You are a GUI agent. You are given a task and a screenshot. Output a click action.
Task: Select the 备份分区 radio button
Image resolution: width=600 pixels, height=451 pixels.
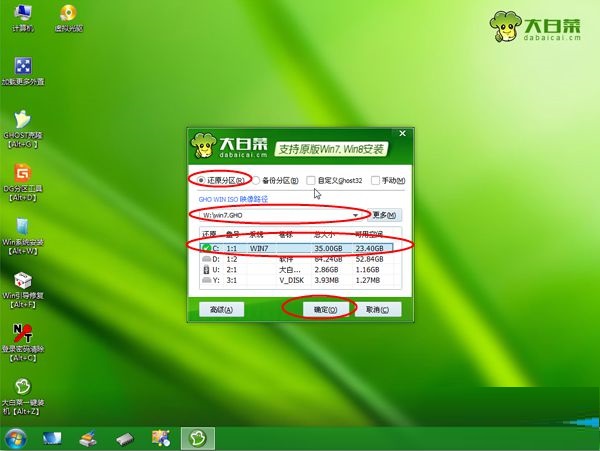point(257,181)
